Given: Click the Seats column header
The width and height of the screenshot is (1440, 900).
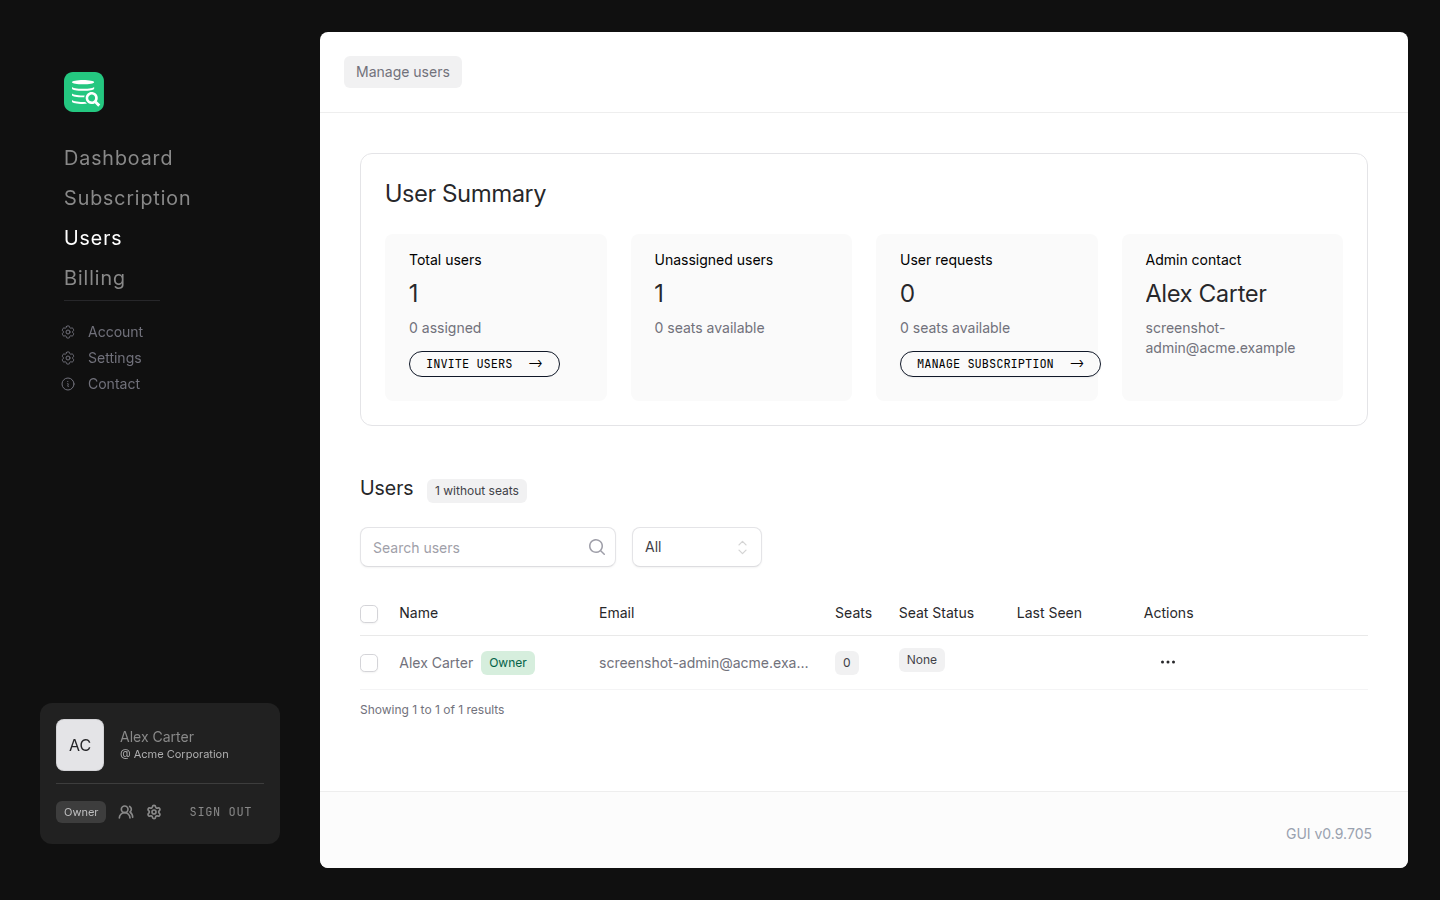Looking at the screenshot, I should [853, 613].
